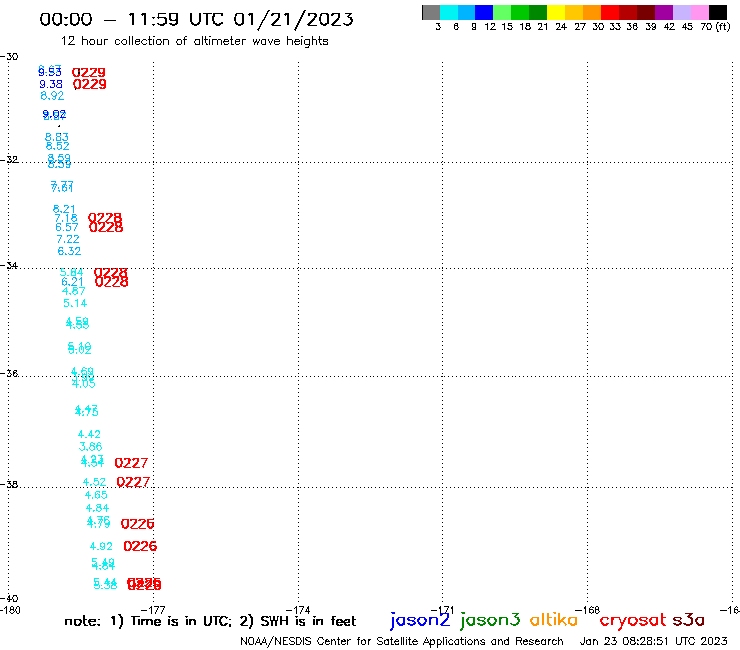Click the -168 longitude axis label
Viewport: 740px width, 650px height.
[x=588, y=610]
